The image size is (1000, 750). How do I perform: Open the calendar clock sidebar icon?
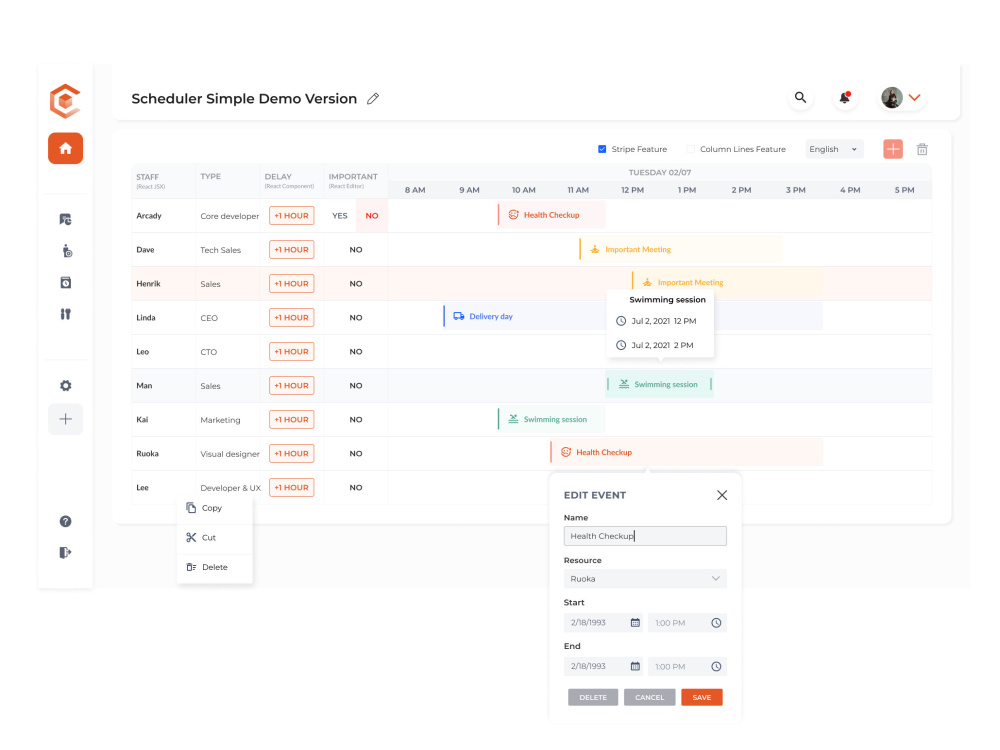pos(65,283)
